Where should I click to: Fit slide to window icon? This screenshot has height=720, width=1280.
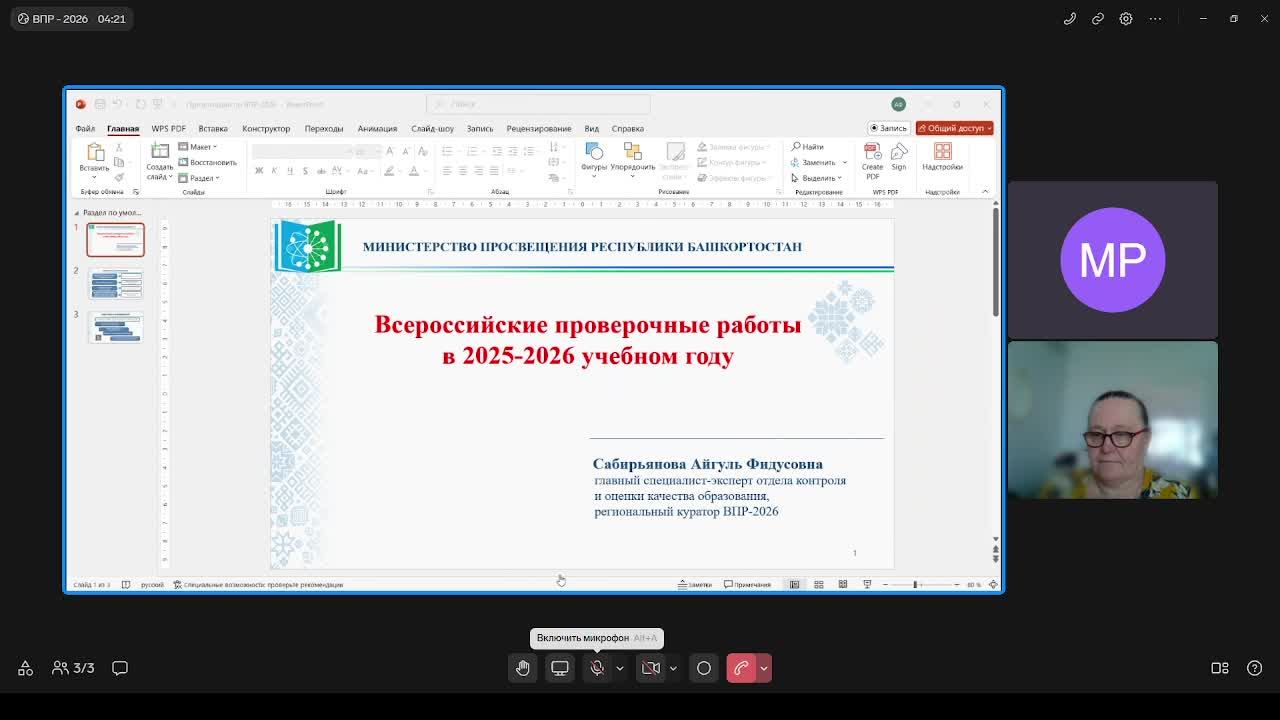(x=993, y=584)
